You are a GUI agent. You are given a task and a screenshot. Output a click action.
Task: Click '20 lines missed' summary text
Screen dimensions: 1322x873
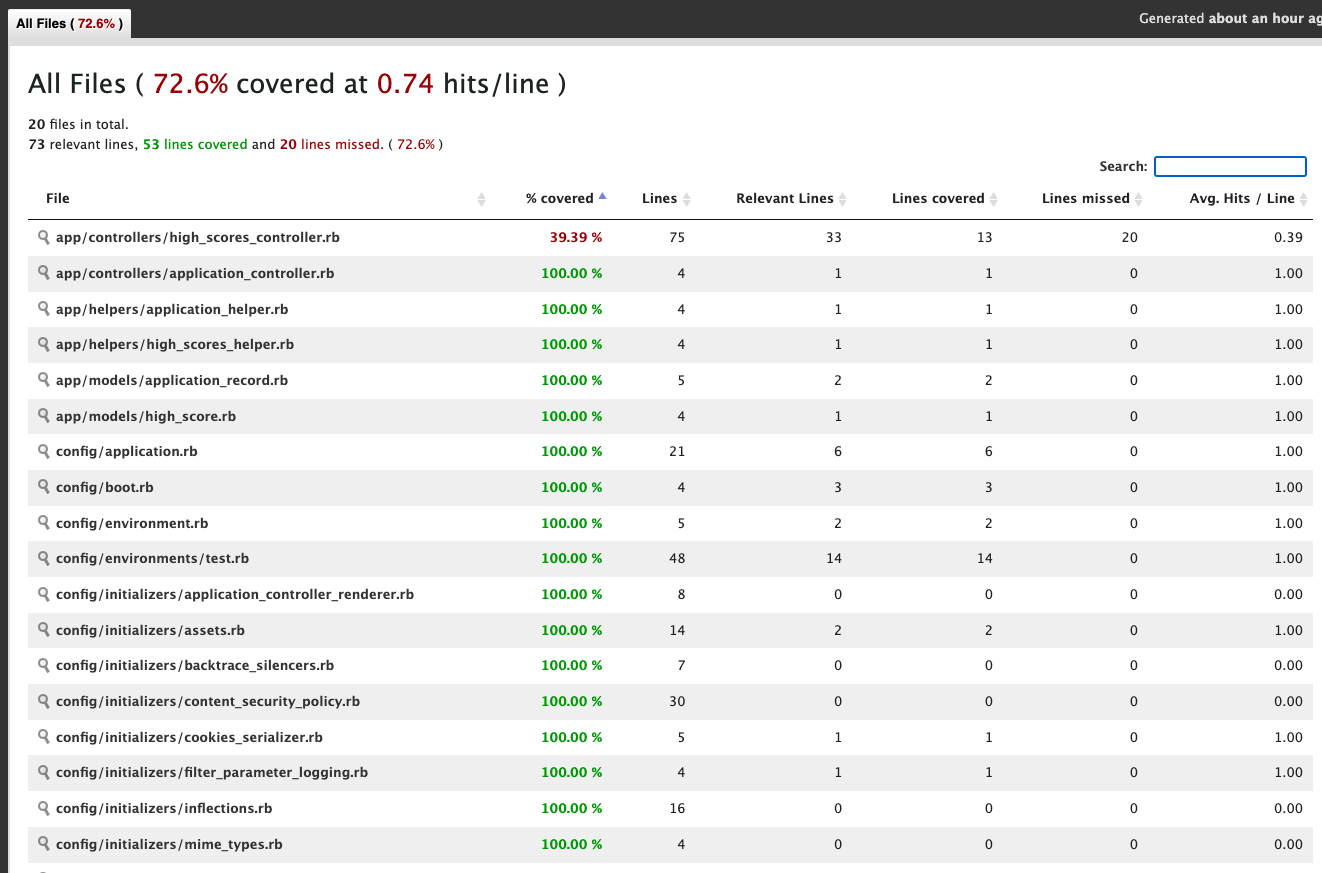coord(330,144)
